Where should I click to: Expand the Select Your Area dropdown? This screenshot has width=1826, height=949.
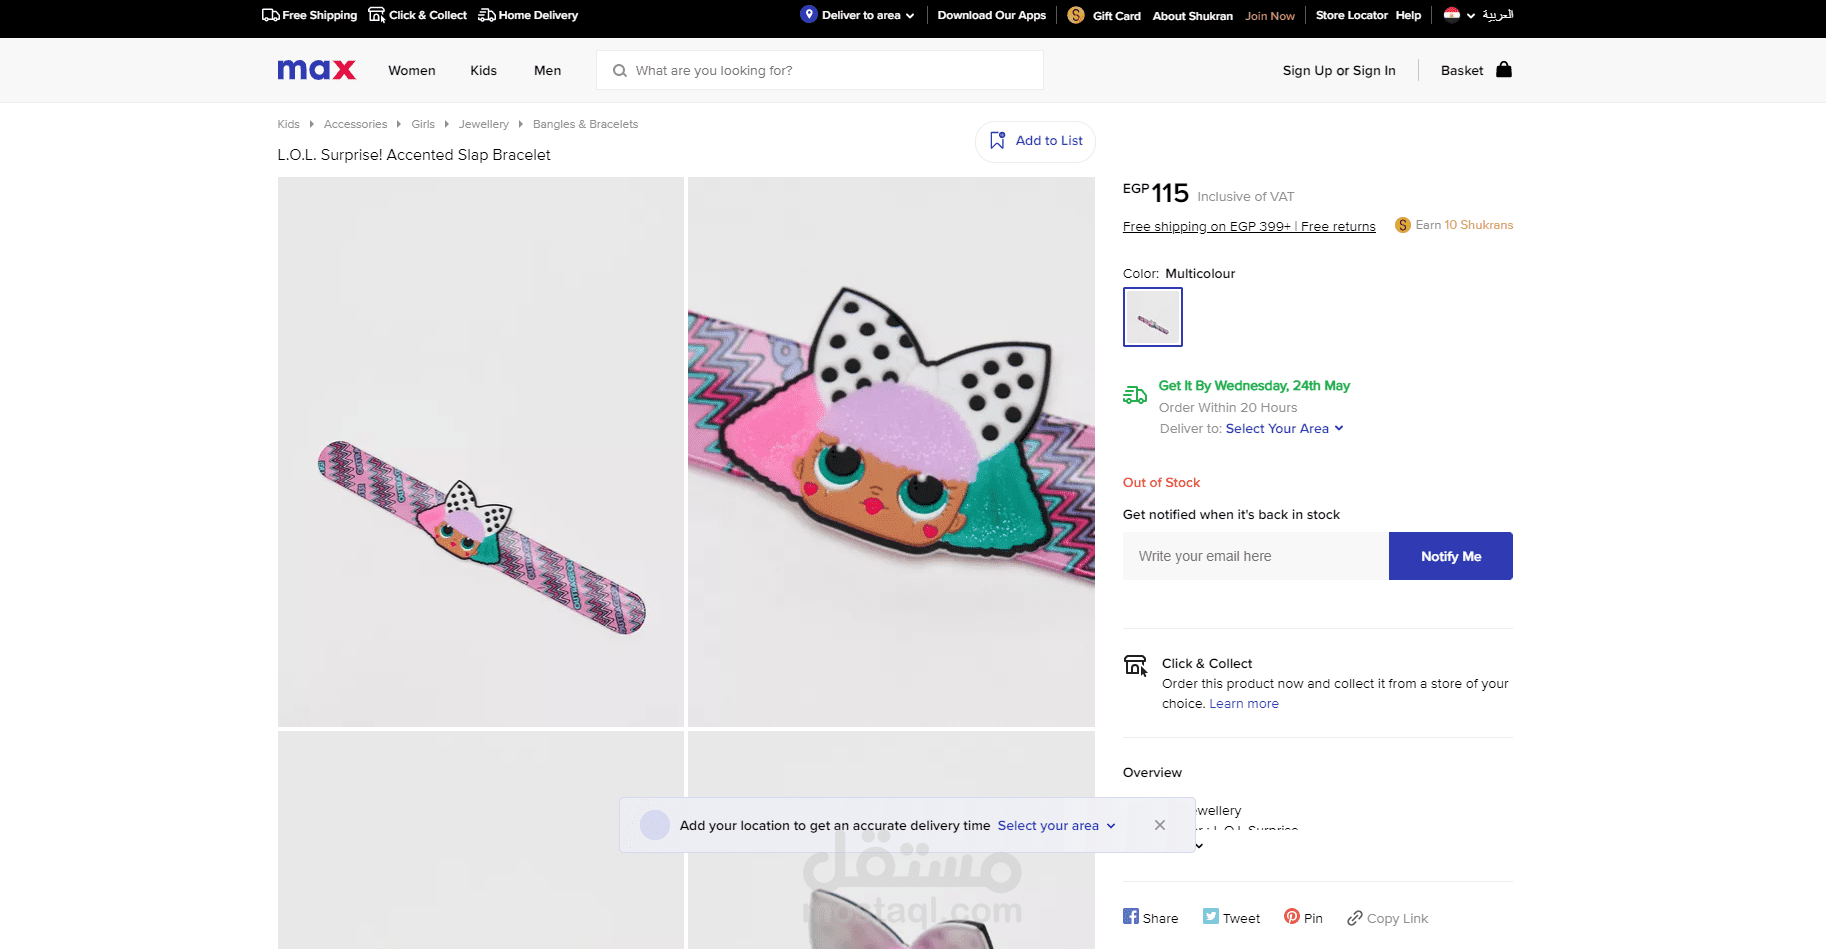click(x=1284, y=429)
